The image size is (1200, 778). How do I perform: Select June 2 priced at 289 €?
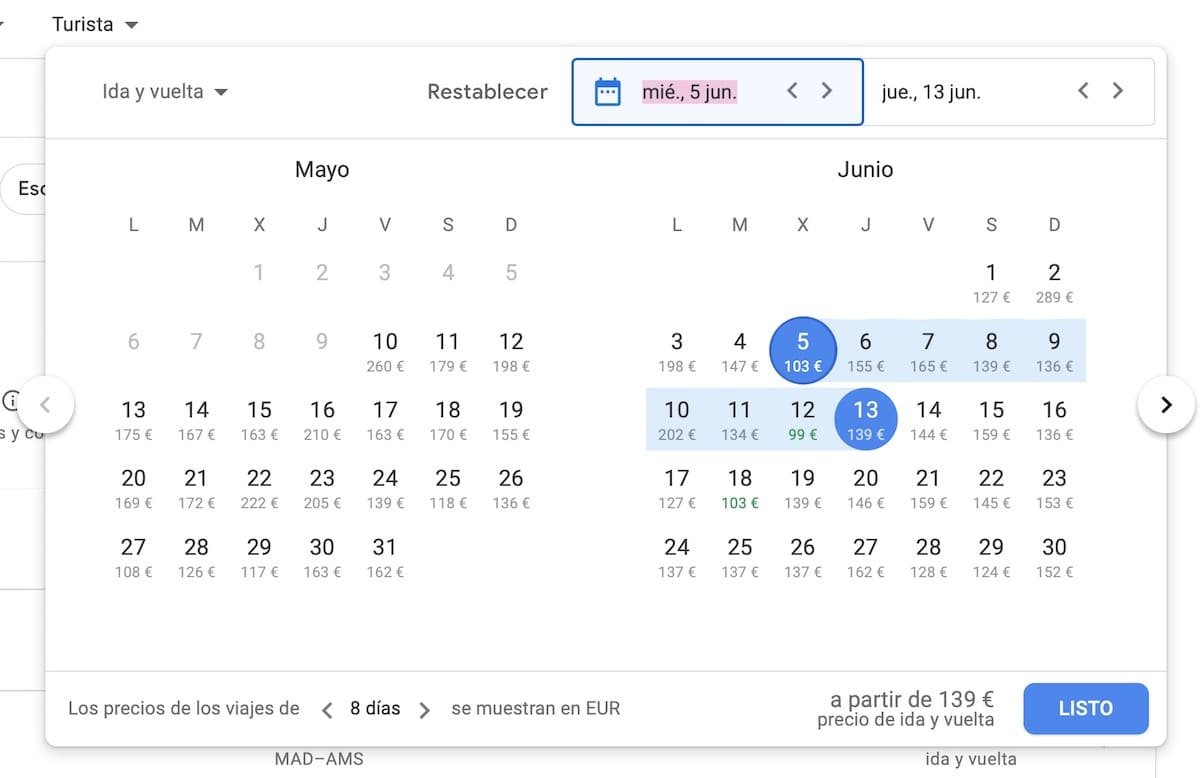coord(1054,282)
